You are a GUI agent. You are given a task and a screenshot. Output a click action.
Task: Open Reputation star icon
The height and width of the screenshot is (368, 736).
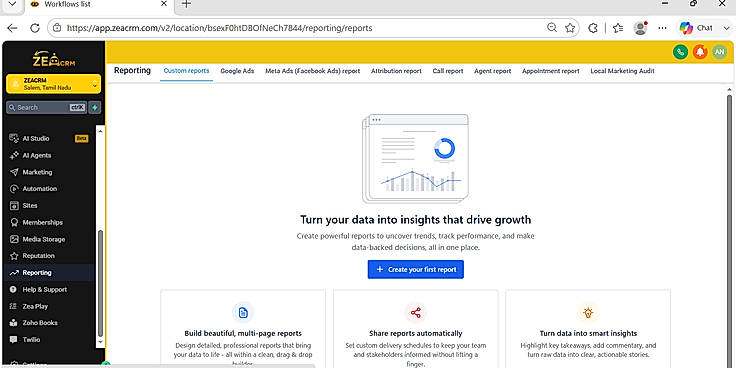coord(14,256)
